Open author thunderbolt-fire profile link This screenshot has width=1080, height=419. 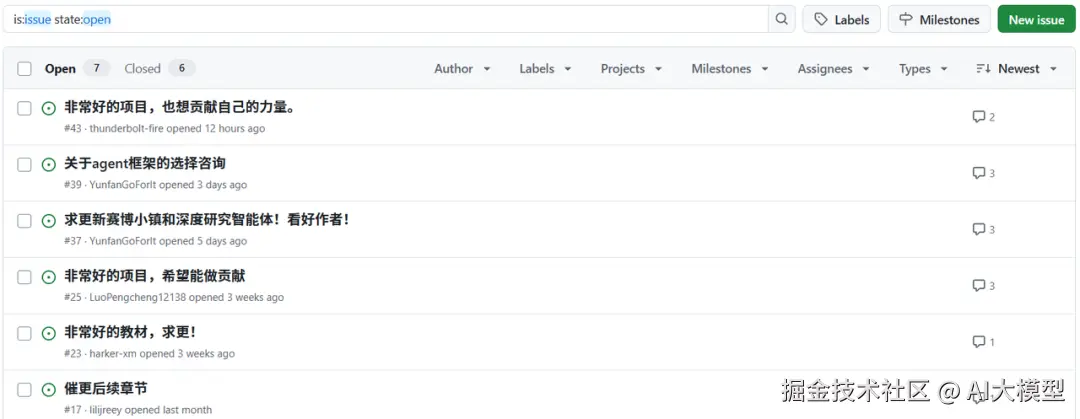pyautogui.click(x=127, y=129)
